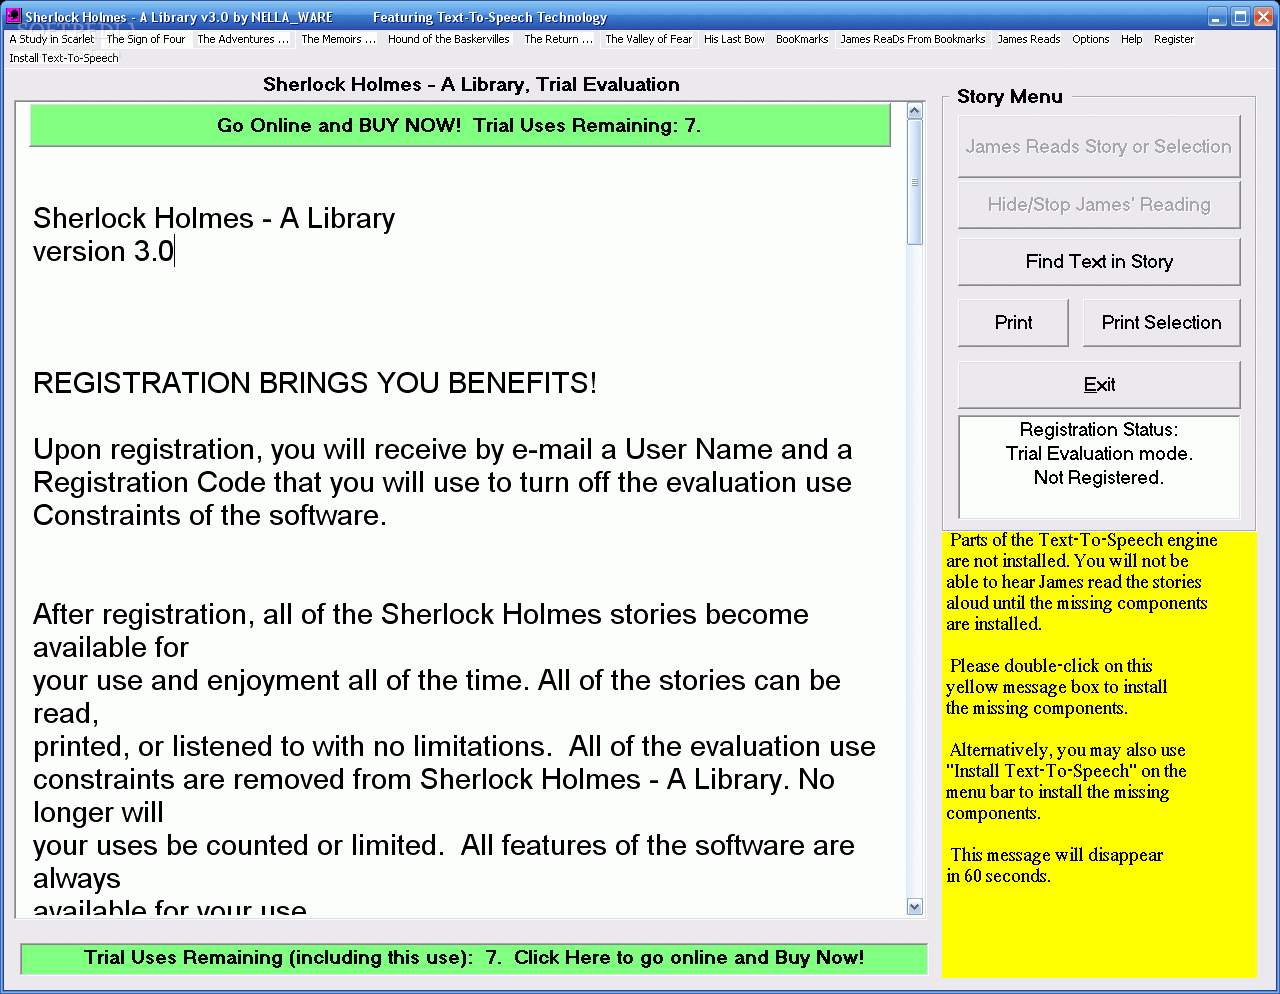
Task: Click the 'version 3.0' text line
Action: click(x=103, y=251)
